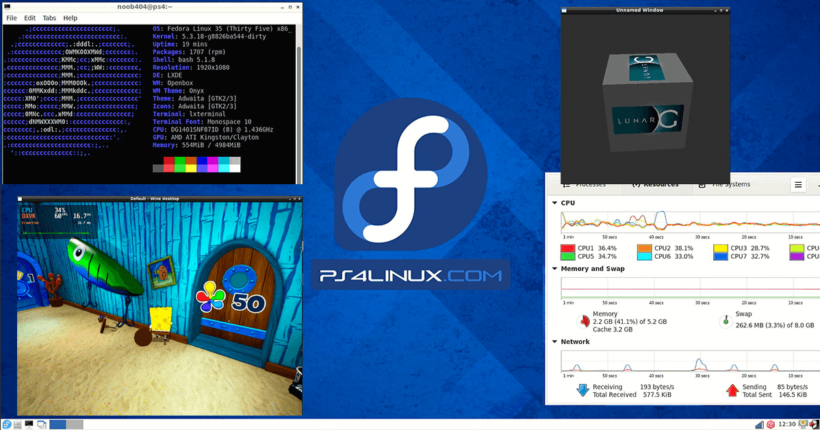
Task: Click the 12:30 clock on the taskbar
Action: coord(787,424)
